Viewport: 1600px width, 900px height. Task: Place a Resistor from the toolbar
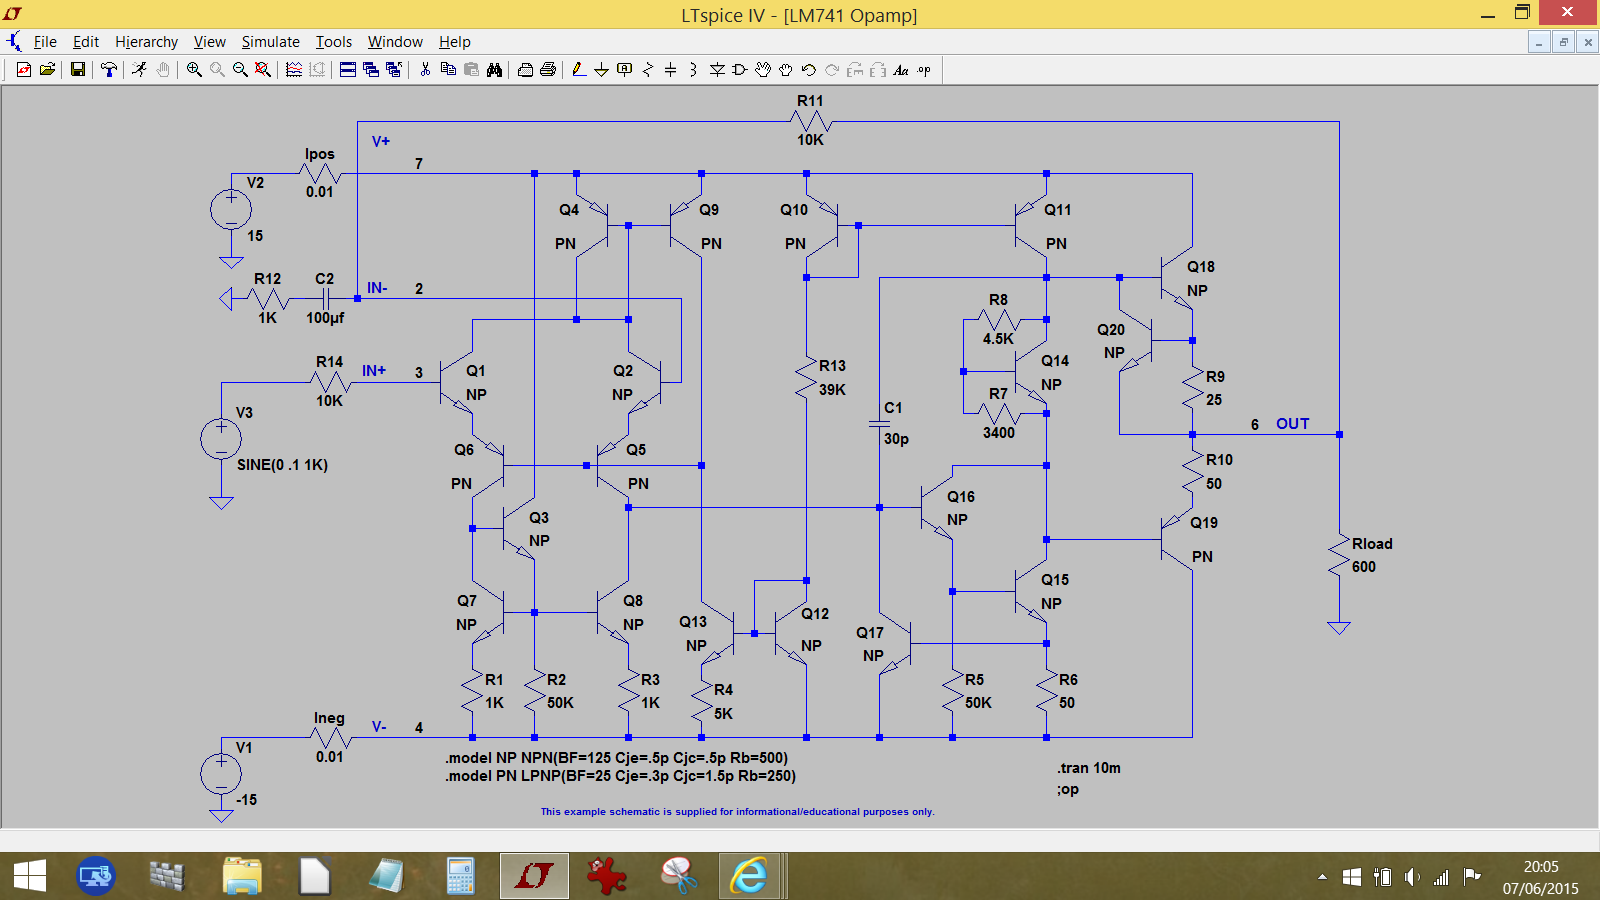point(648,70)
